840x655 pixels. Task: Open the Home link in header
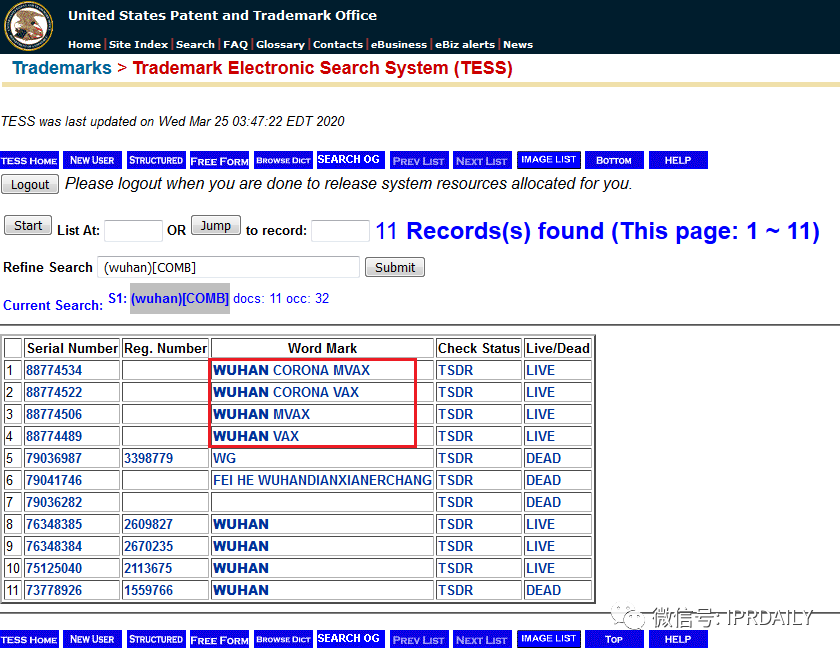click(x=84, y=44)
